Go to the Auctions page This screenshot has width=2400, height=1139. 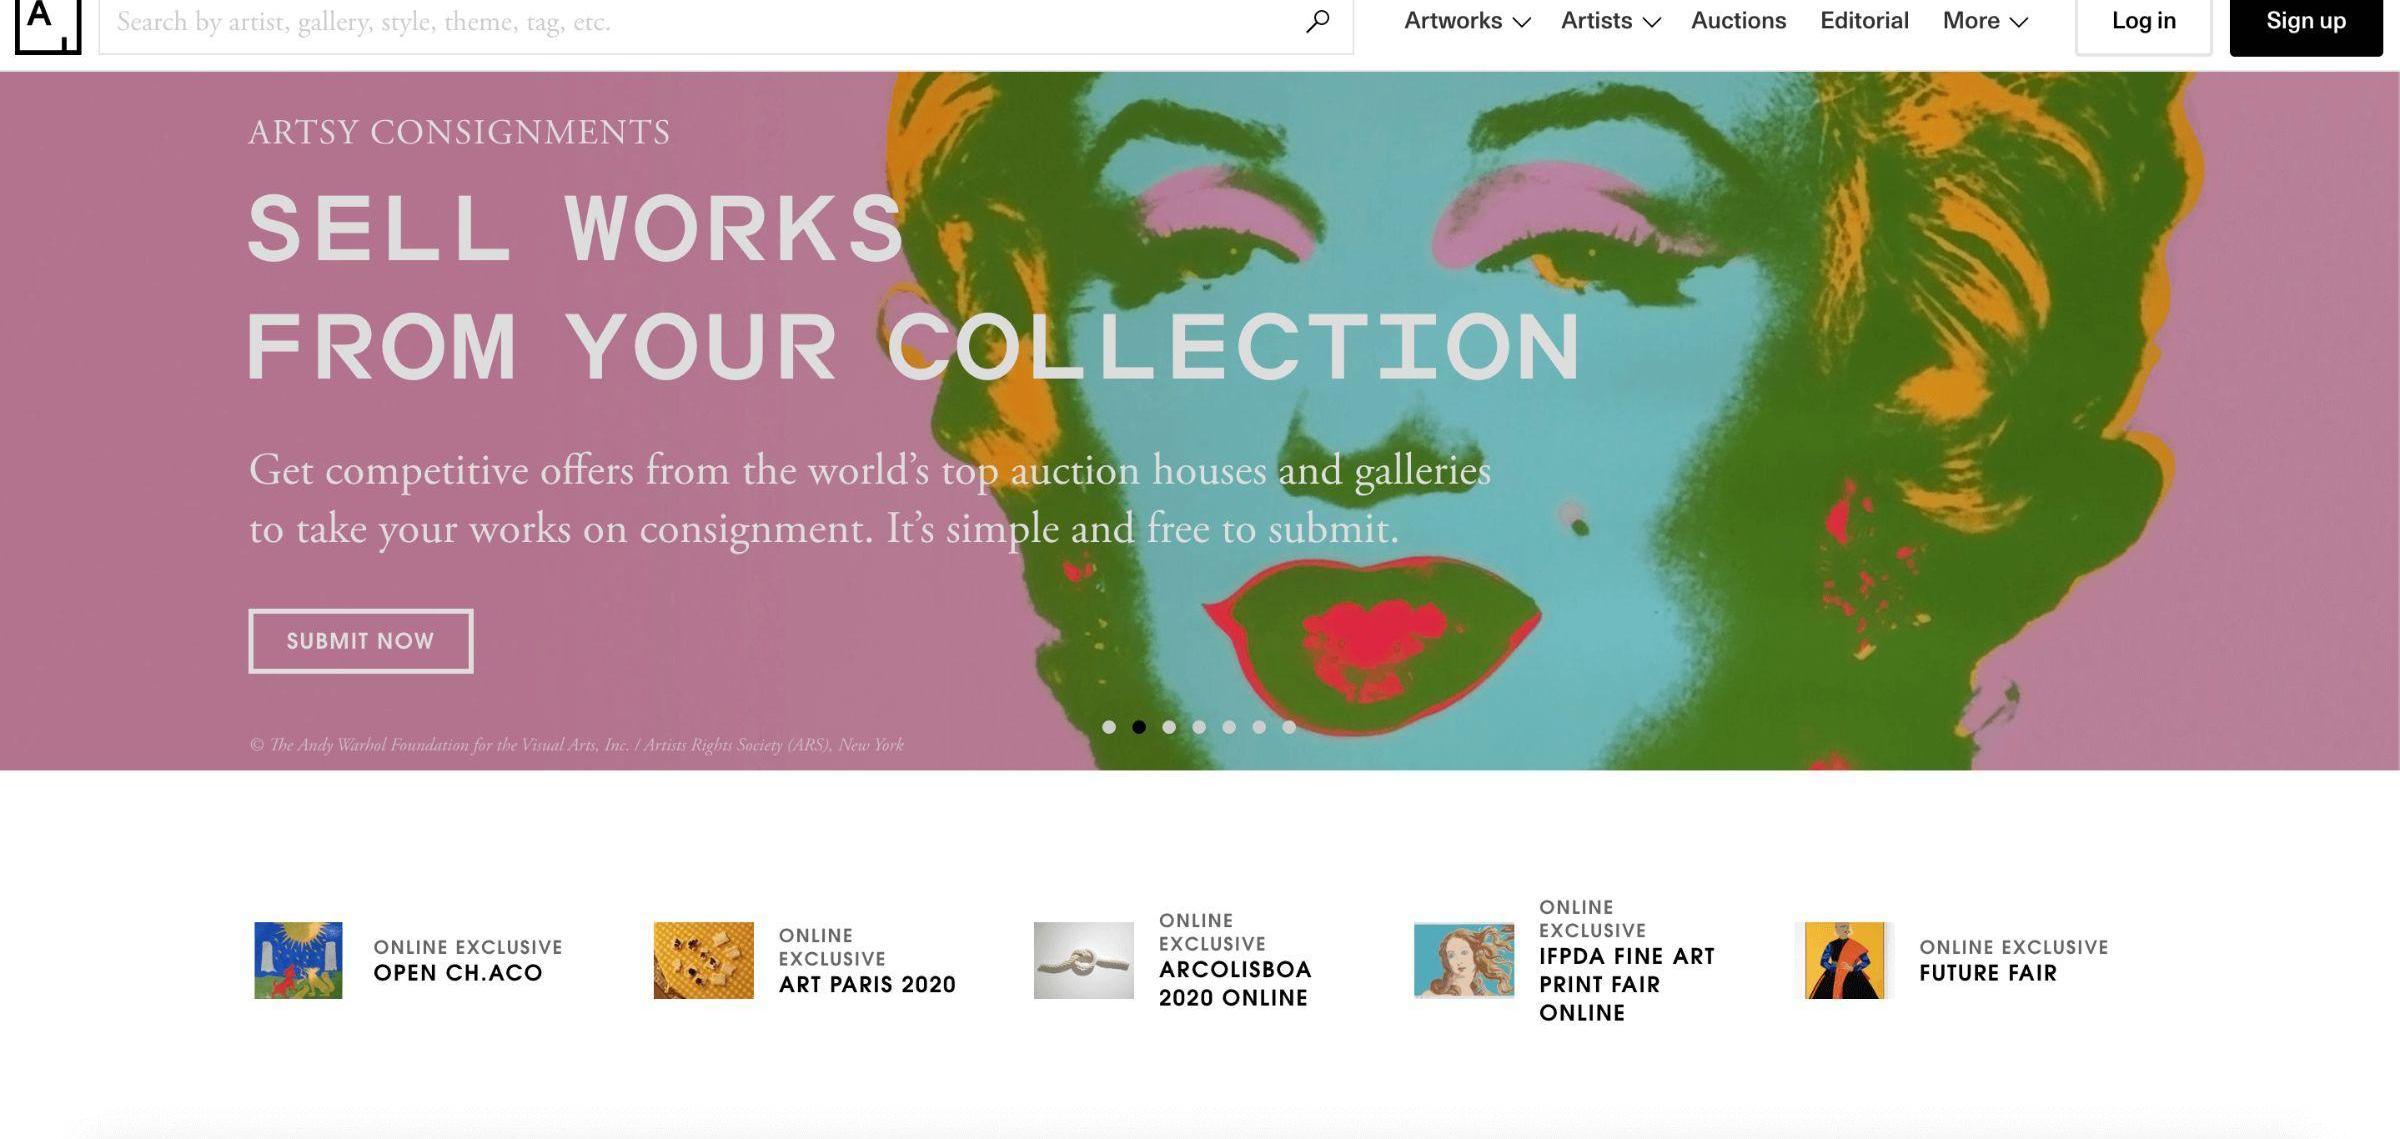point(1738,21)
